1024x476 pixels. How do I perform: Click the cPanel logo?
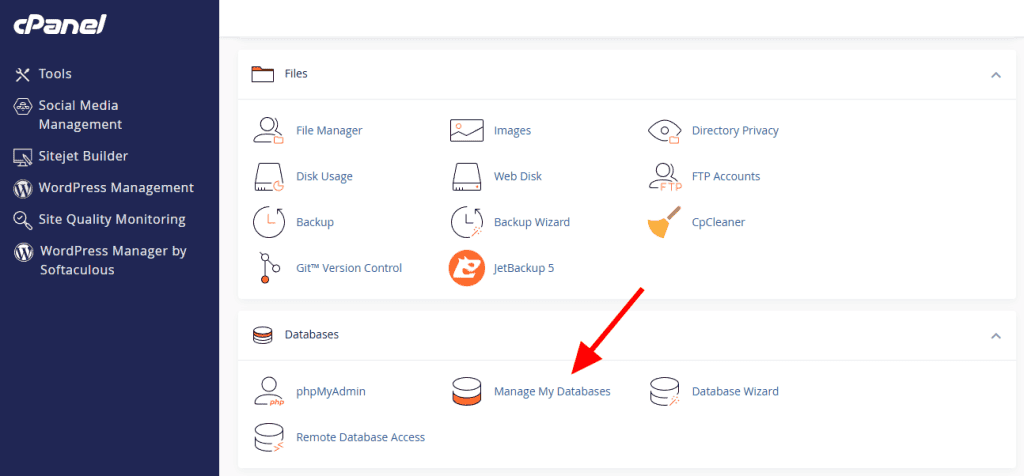59,25
